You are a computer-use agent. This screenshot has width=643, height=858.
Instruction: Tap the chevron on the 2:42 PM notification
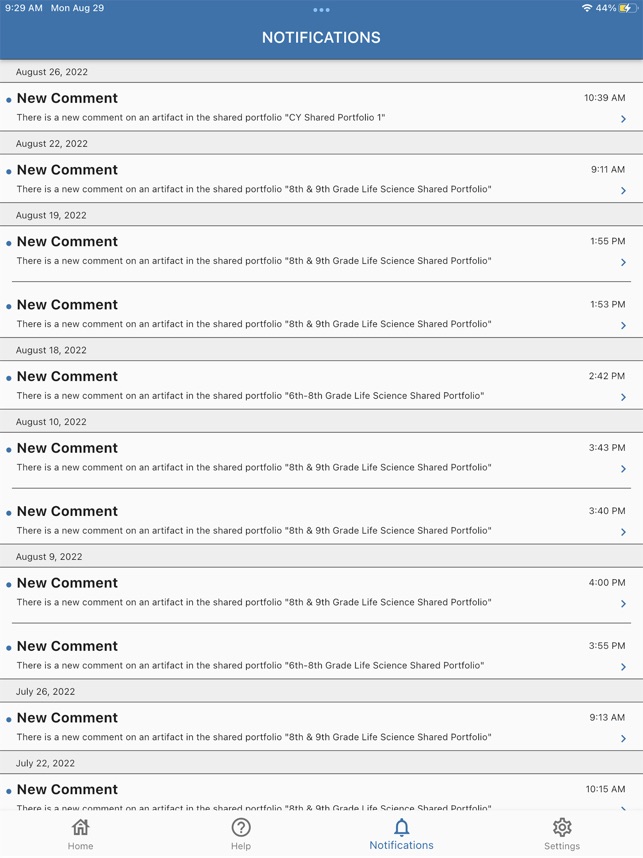click(x=623, y=397)
